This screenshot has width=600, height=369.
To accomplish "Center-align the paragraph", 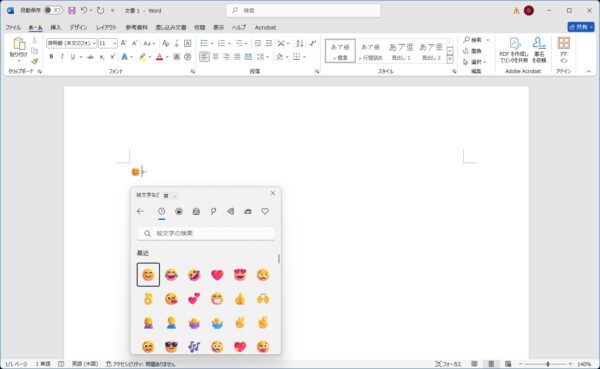I will 215,57.
